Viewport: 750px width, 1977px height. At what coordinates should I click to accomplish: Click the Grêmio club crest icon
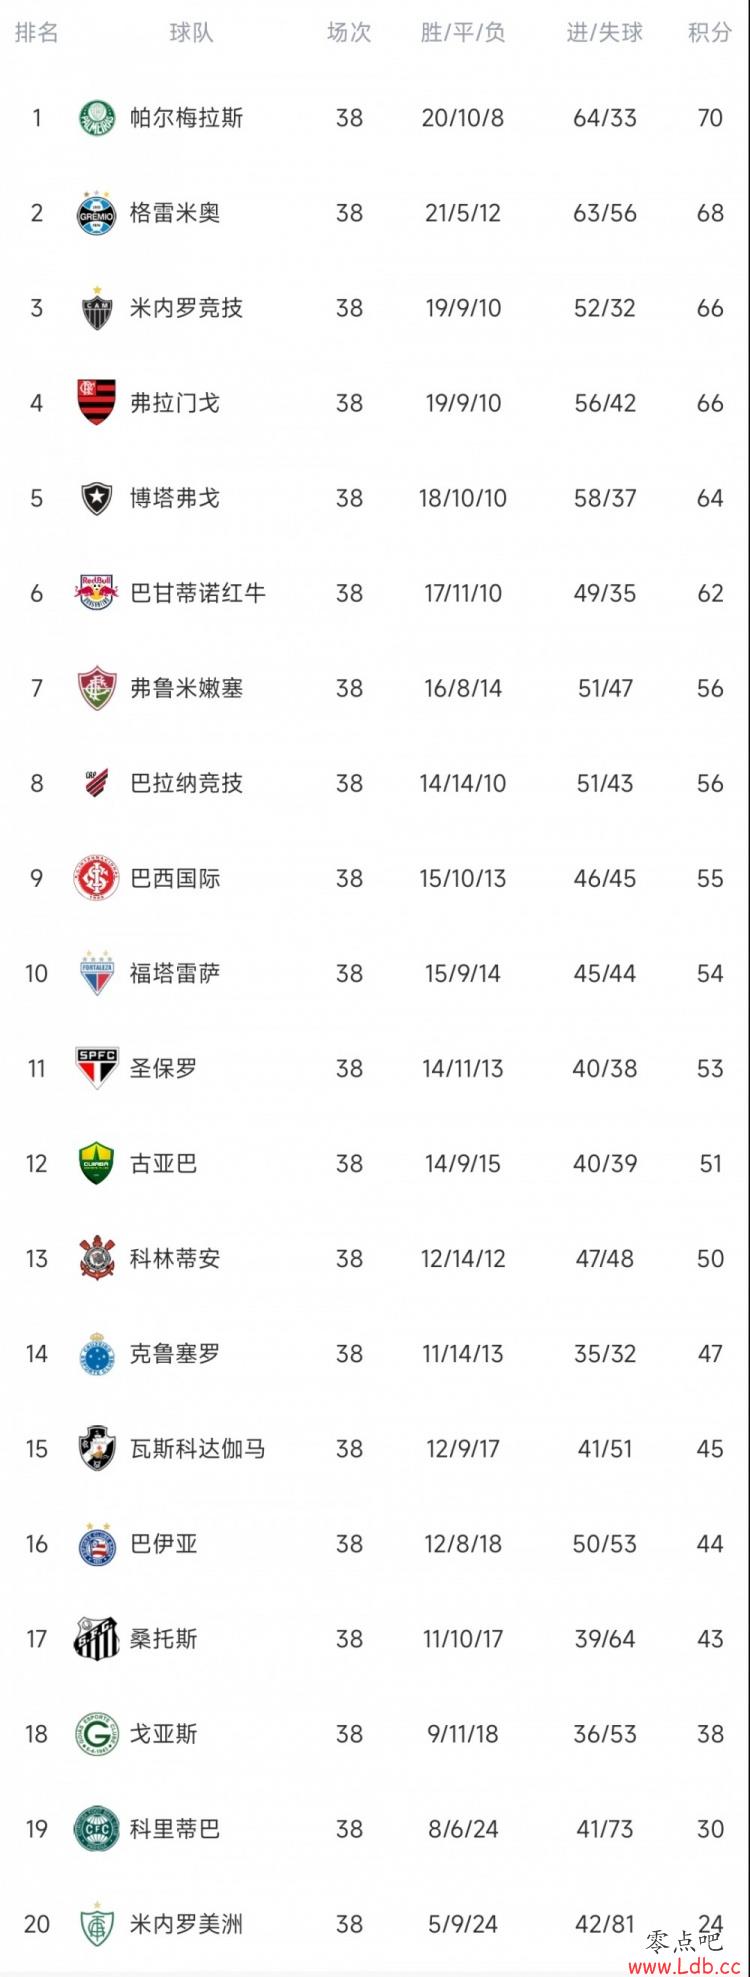click(97, 213)
